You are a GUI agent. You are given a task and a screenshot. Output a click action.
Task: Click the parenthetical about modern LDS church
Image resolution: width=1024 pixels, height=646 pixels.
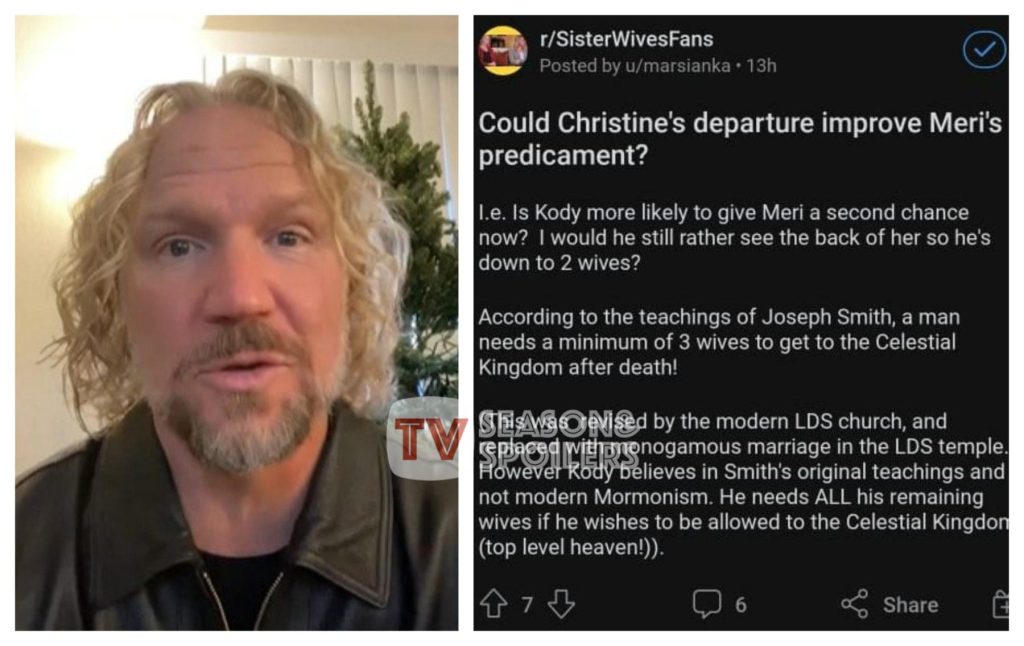click(743, 484)
